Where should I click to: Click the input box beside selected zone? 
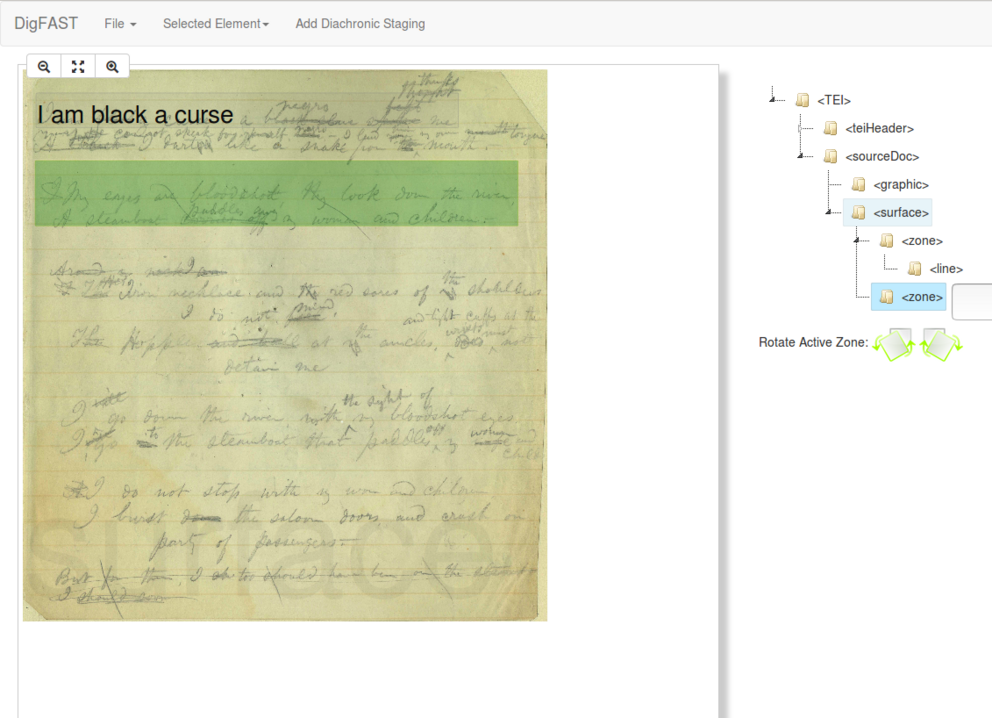pos(972,302)
